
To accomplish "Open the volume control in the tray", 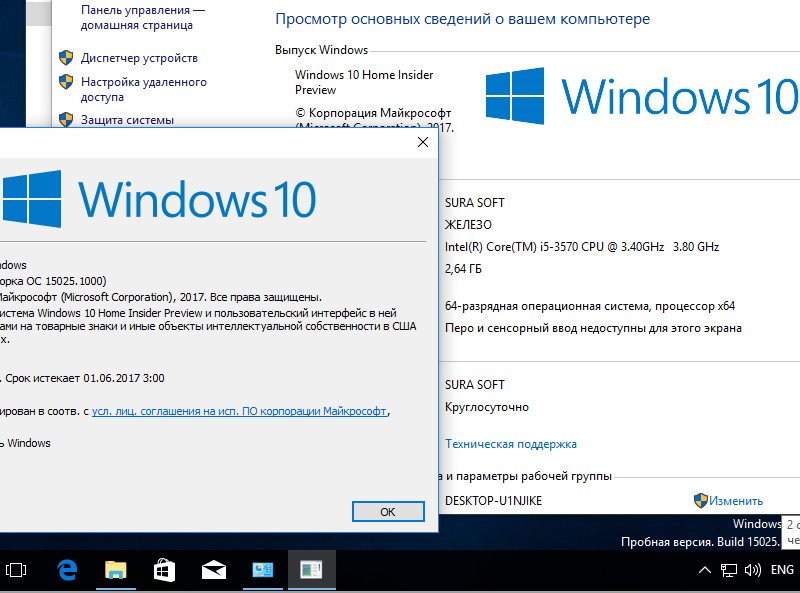I will (x=751, y=570).
